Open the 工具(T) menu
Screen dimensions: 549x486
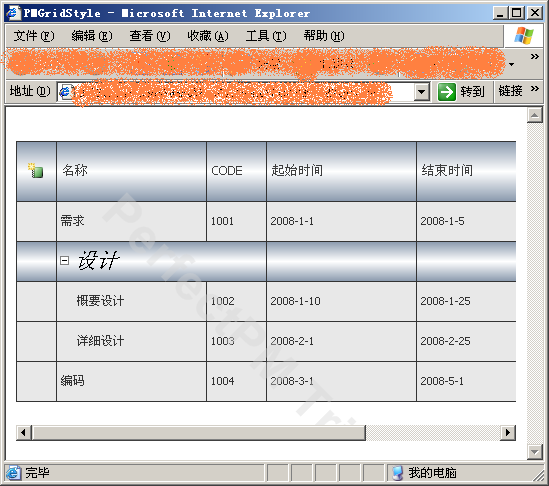click(266, 36)
